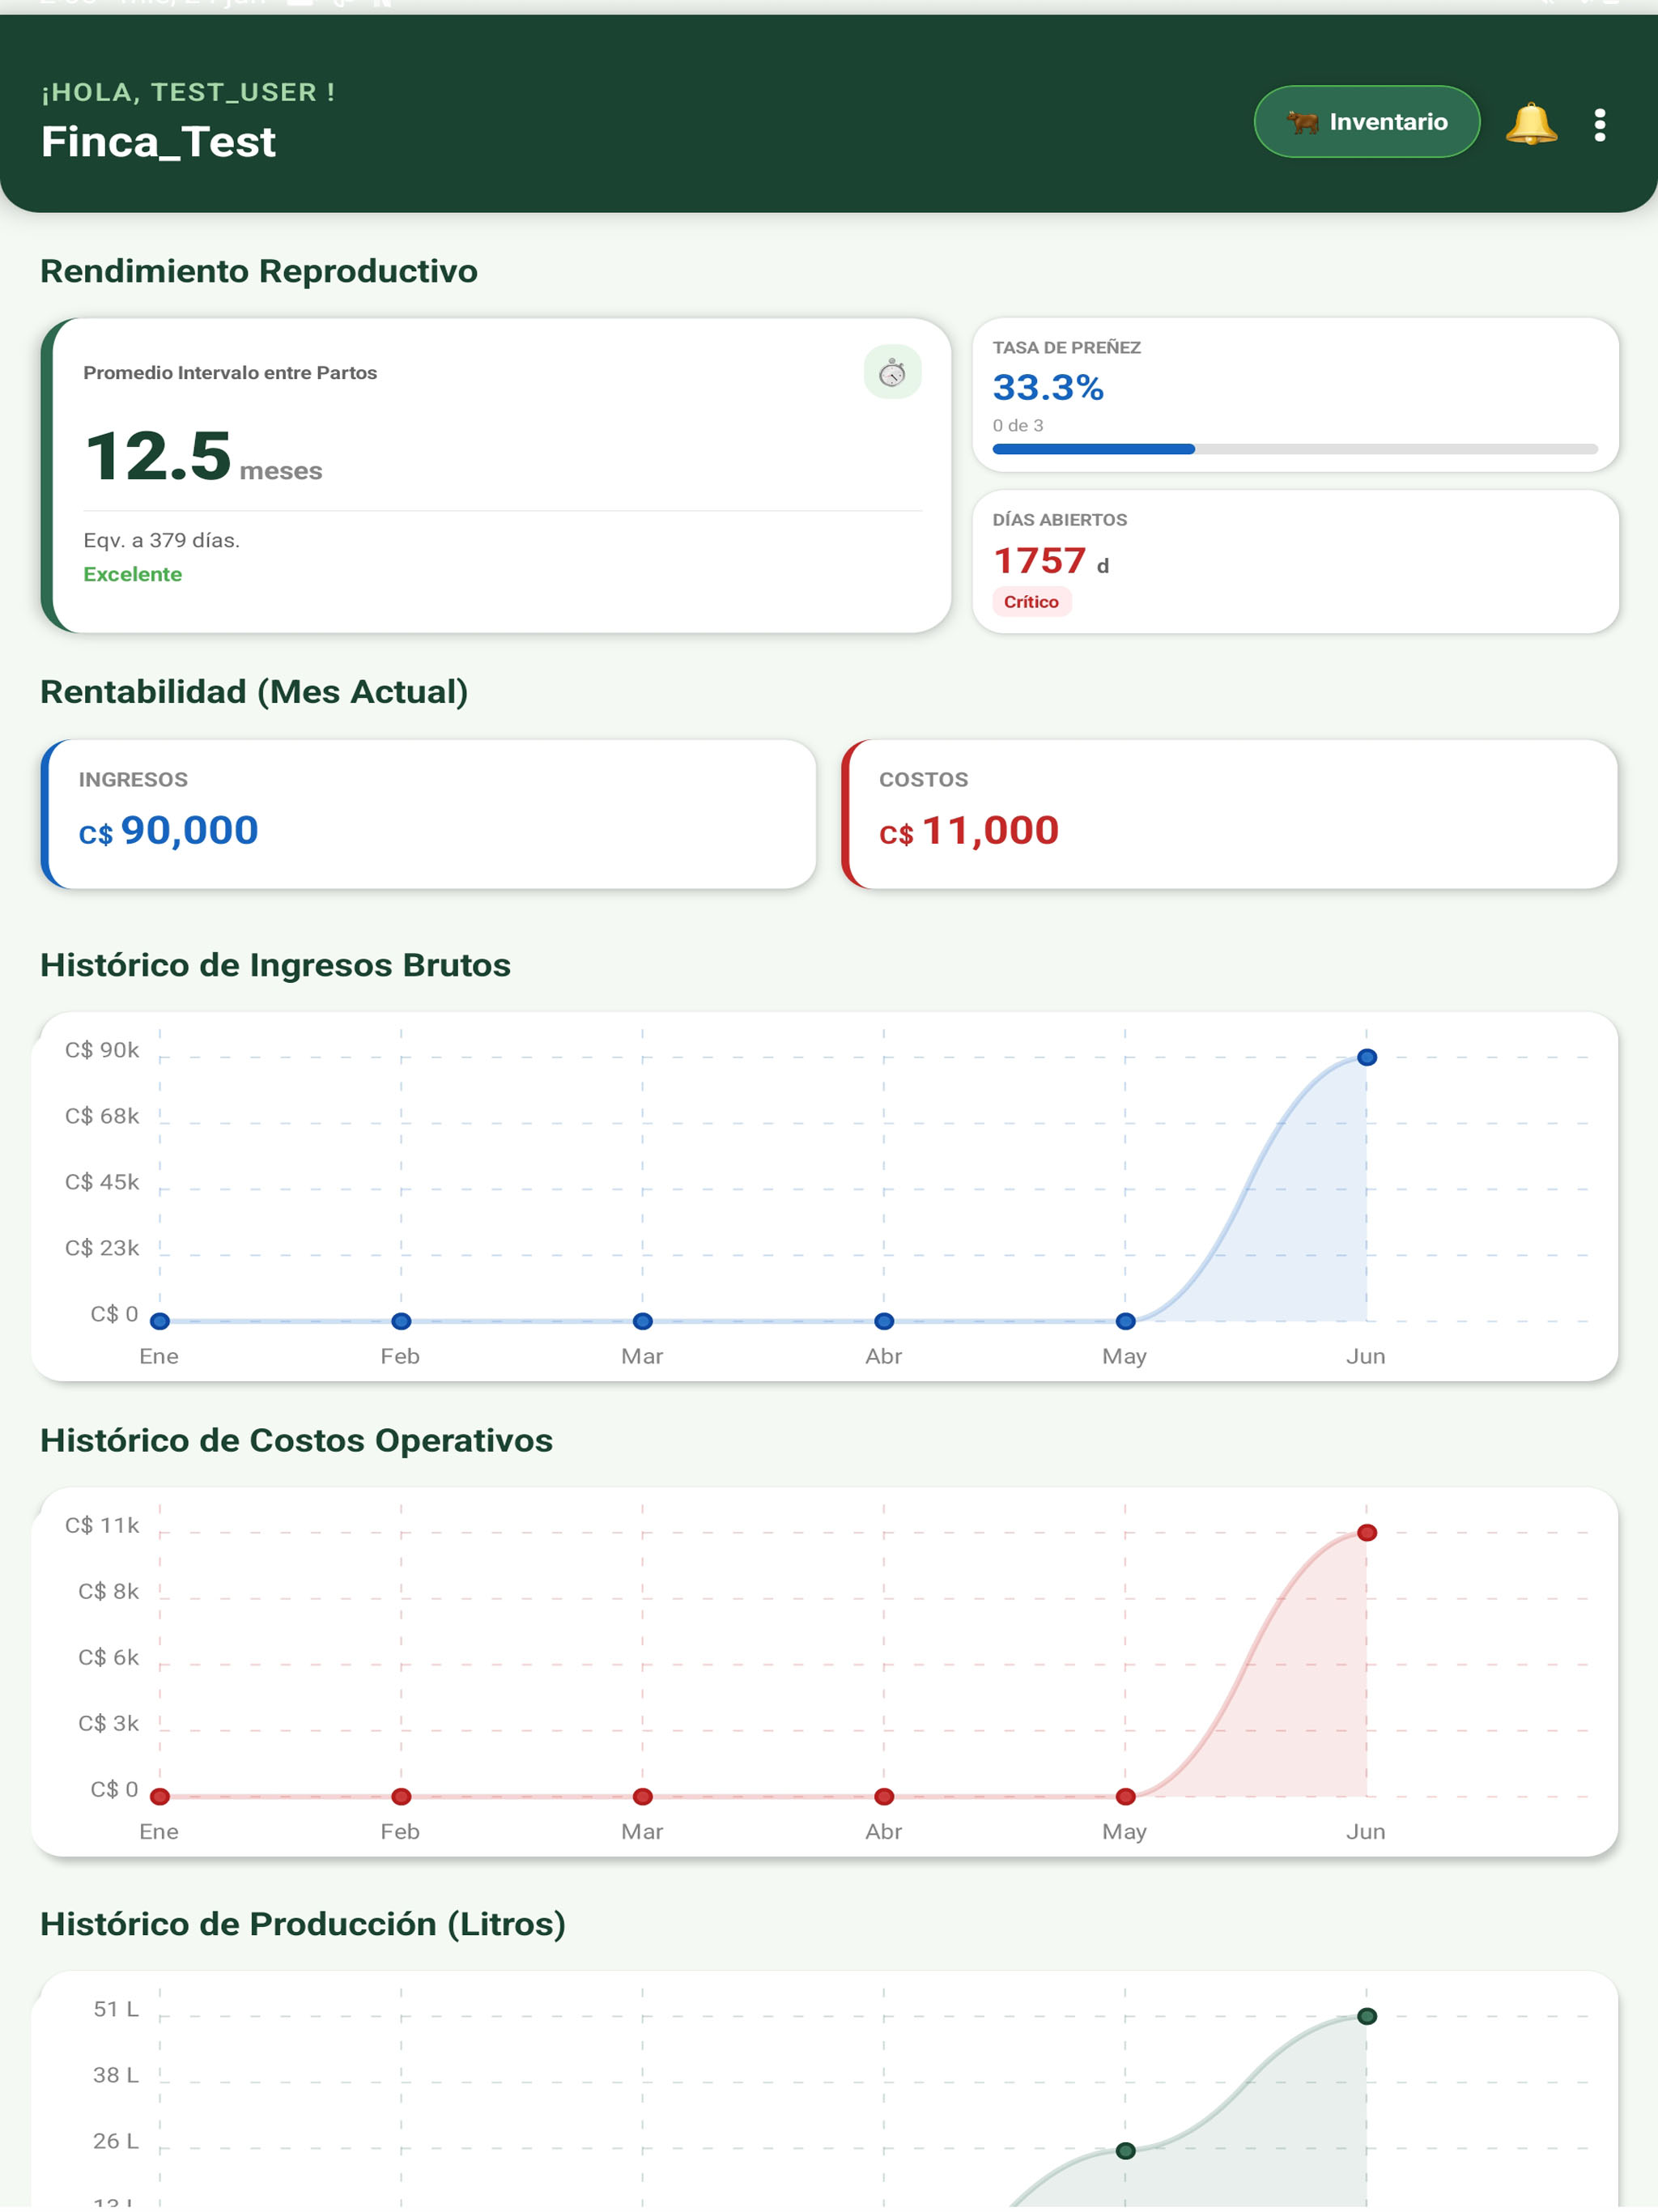Open the Inventario screen
This screenshot has height=2212, width=1658.
[x=1366, y=122]
